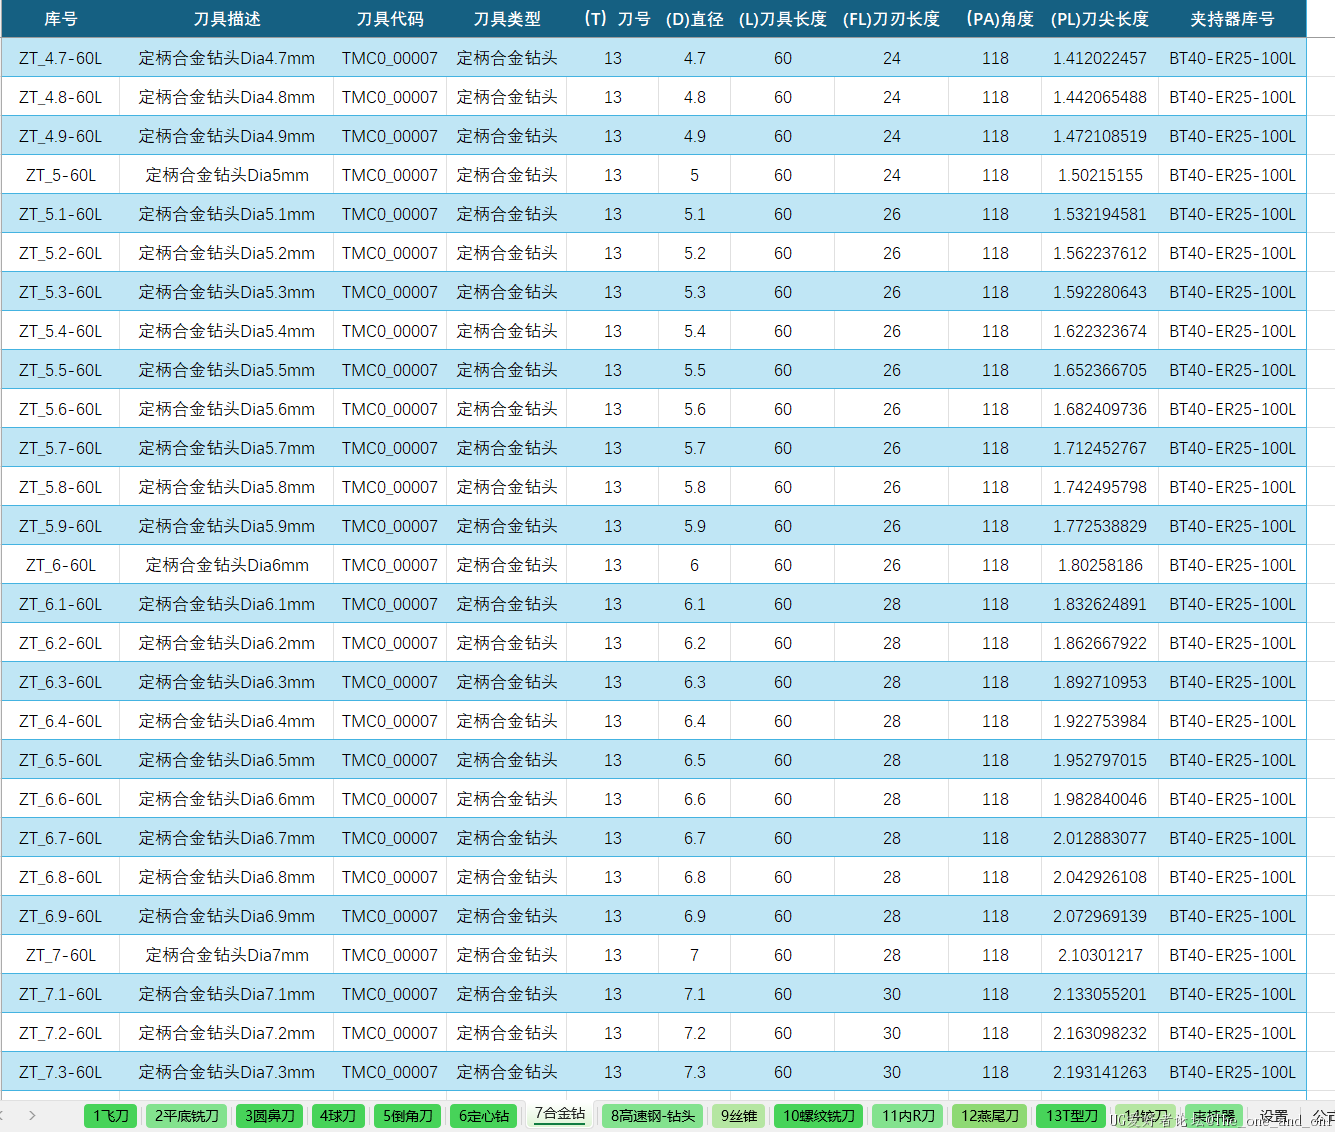Image resolution: width=1335 pixels, height=1132 pixels.
Task: Click the 刀具类型 column header
Action: click(x=507, y=19)
